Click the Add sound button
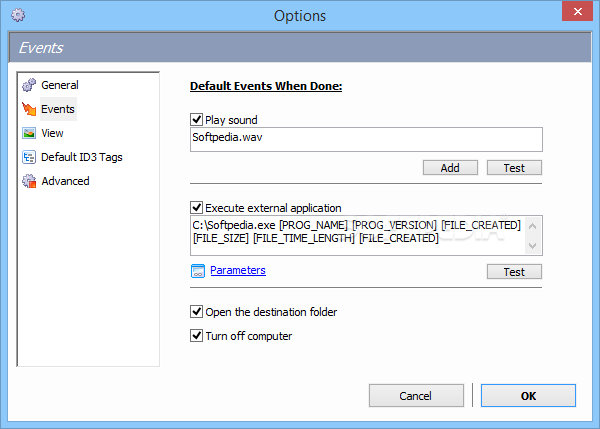Image resolution: width=600 pixels, height=429 pixels. [450, 168]
